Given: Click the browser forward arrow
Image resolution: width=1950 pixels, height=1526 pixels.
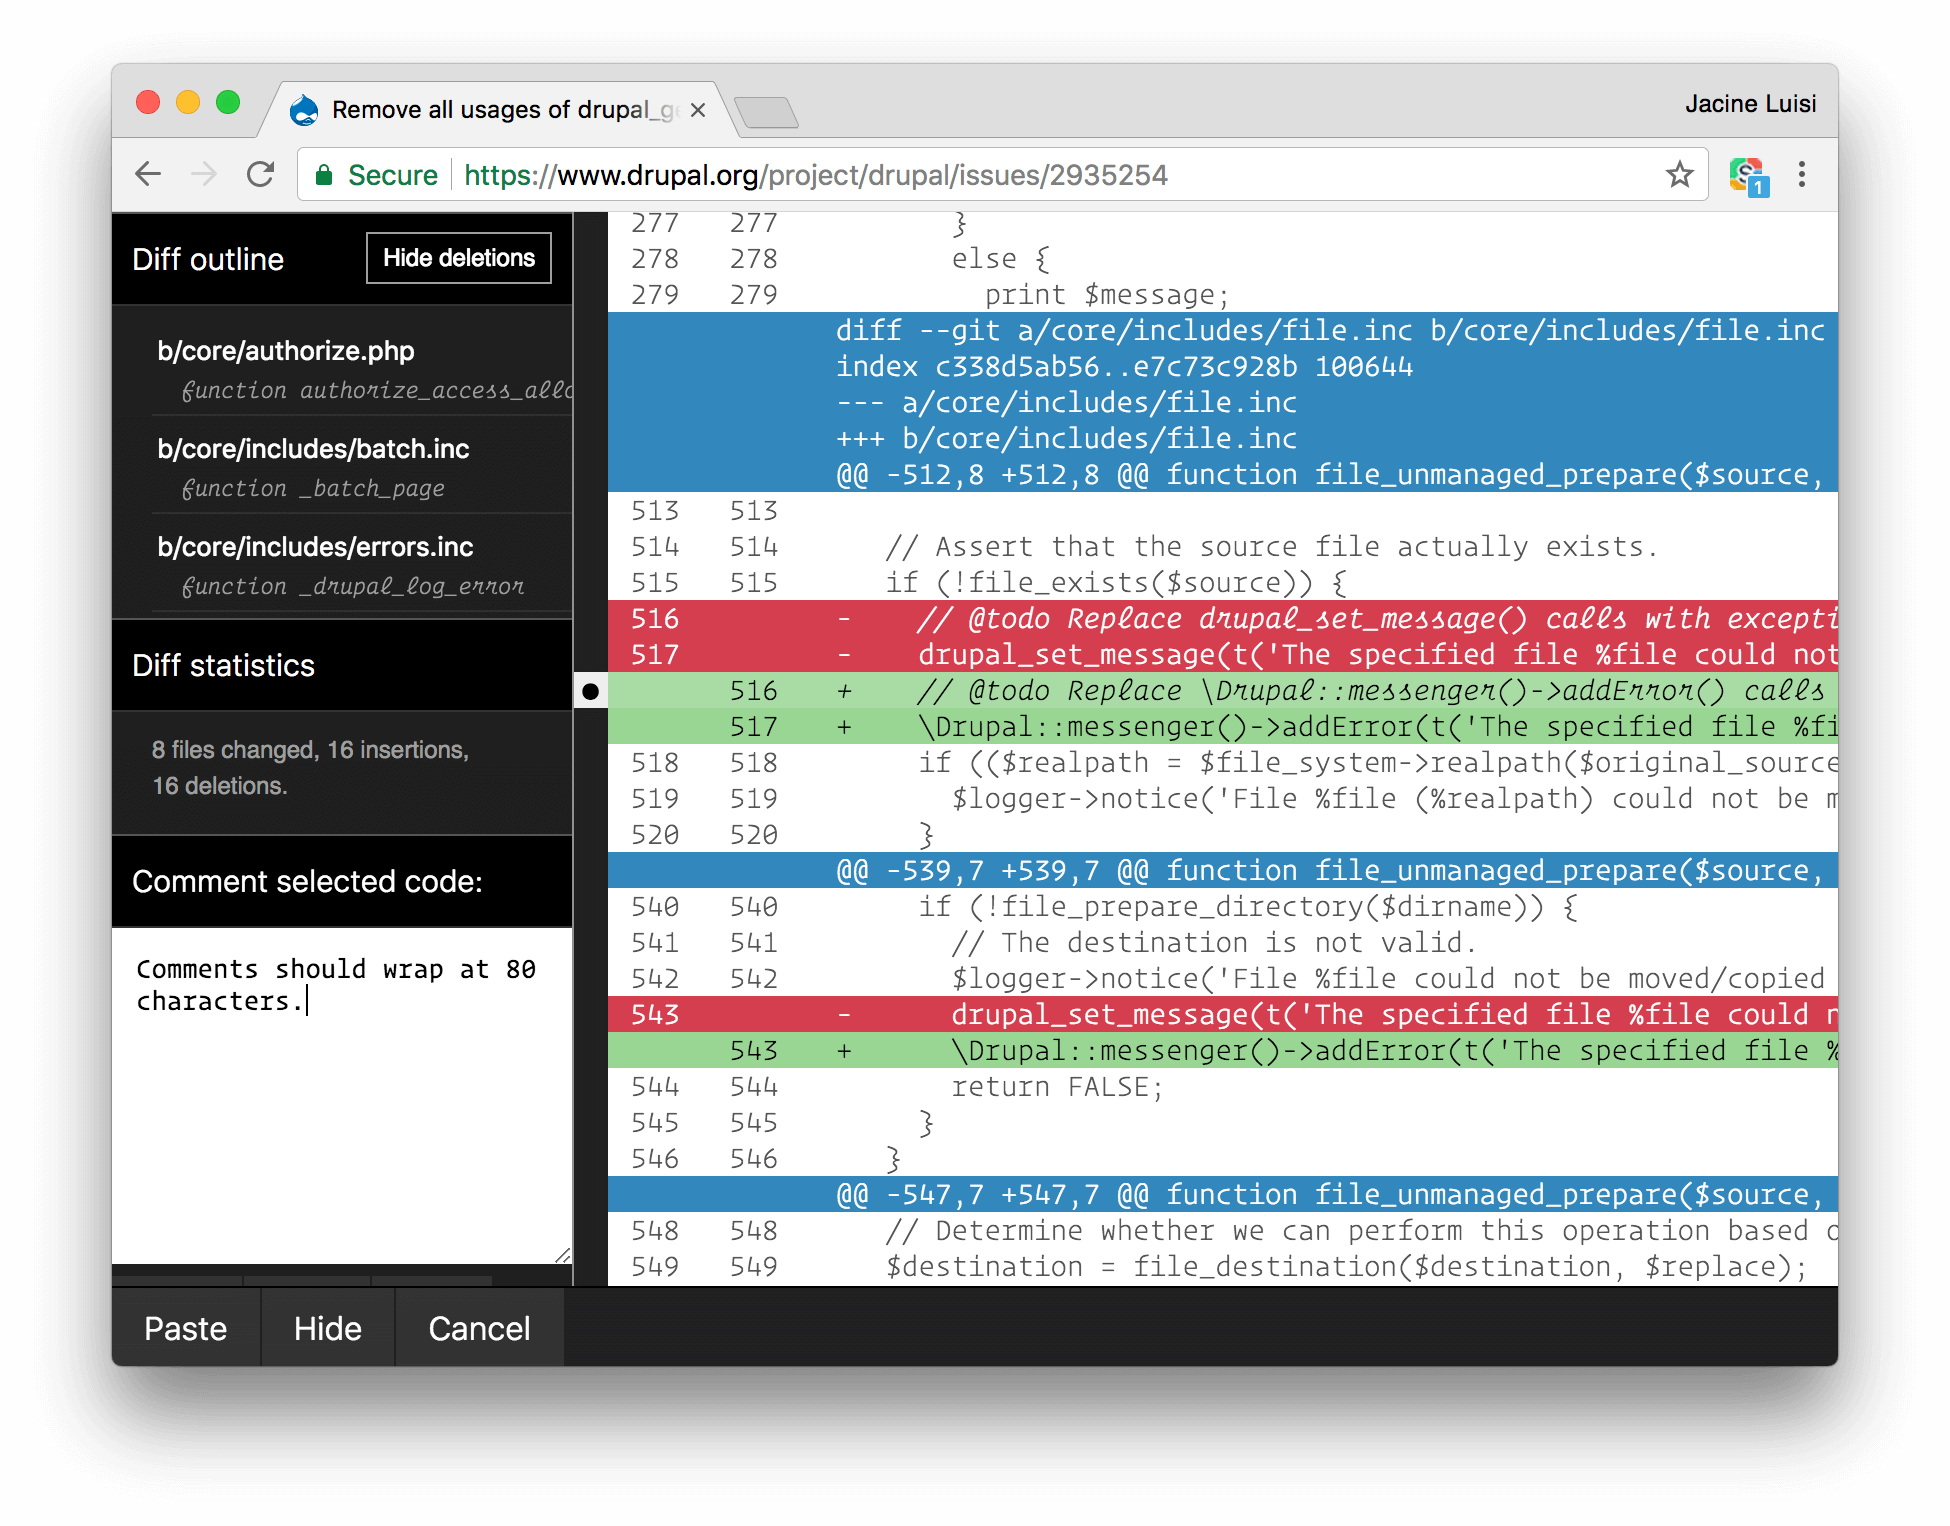Looking at the screenshot, I should click(x=204, y=175).
